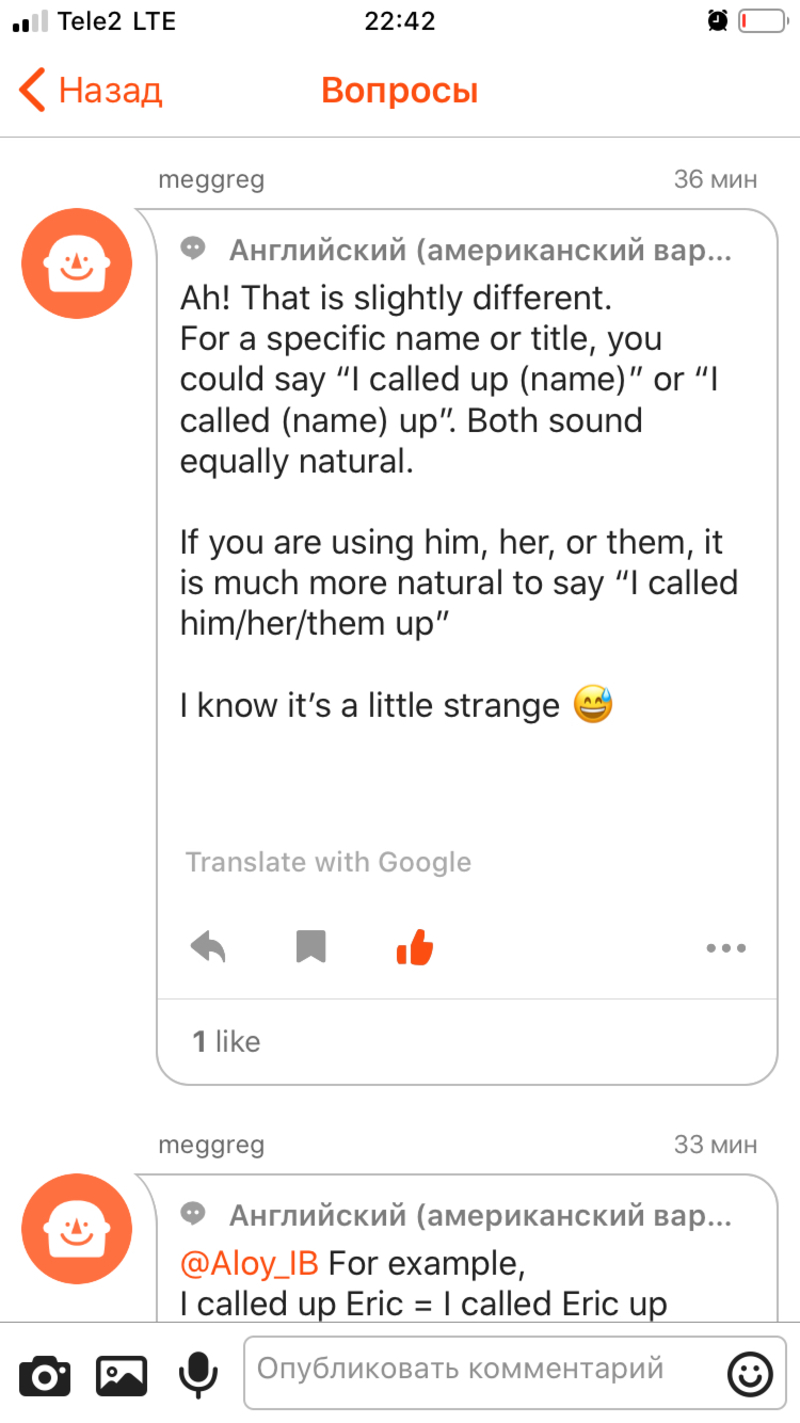Open the three-dots more options menu
Viewport: 800px width, 1423px height.
726,948
